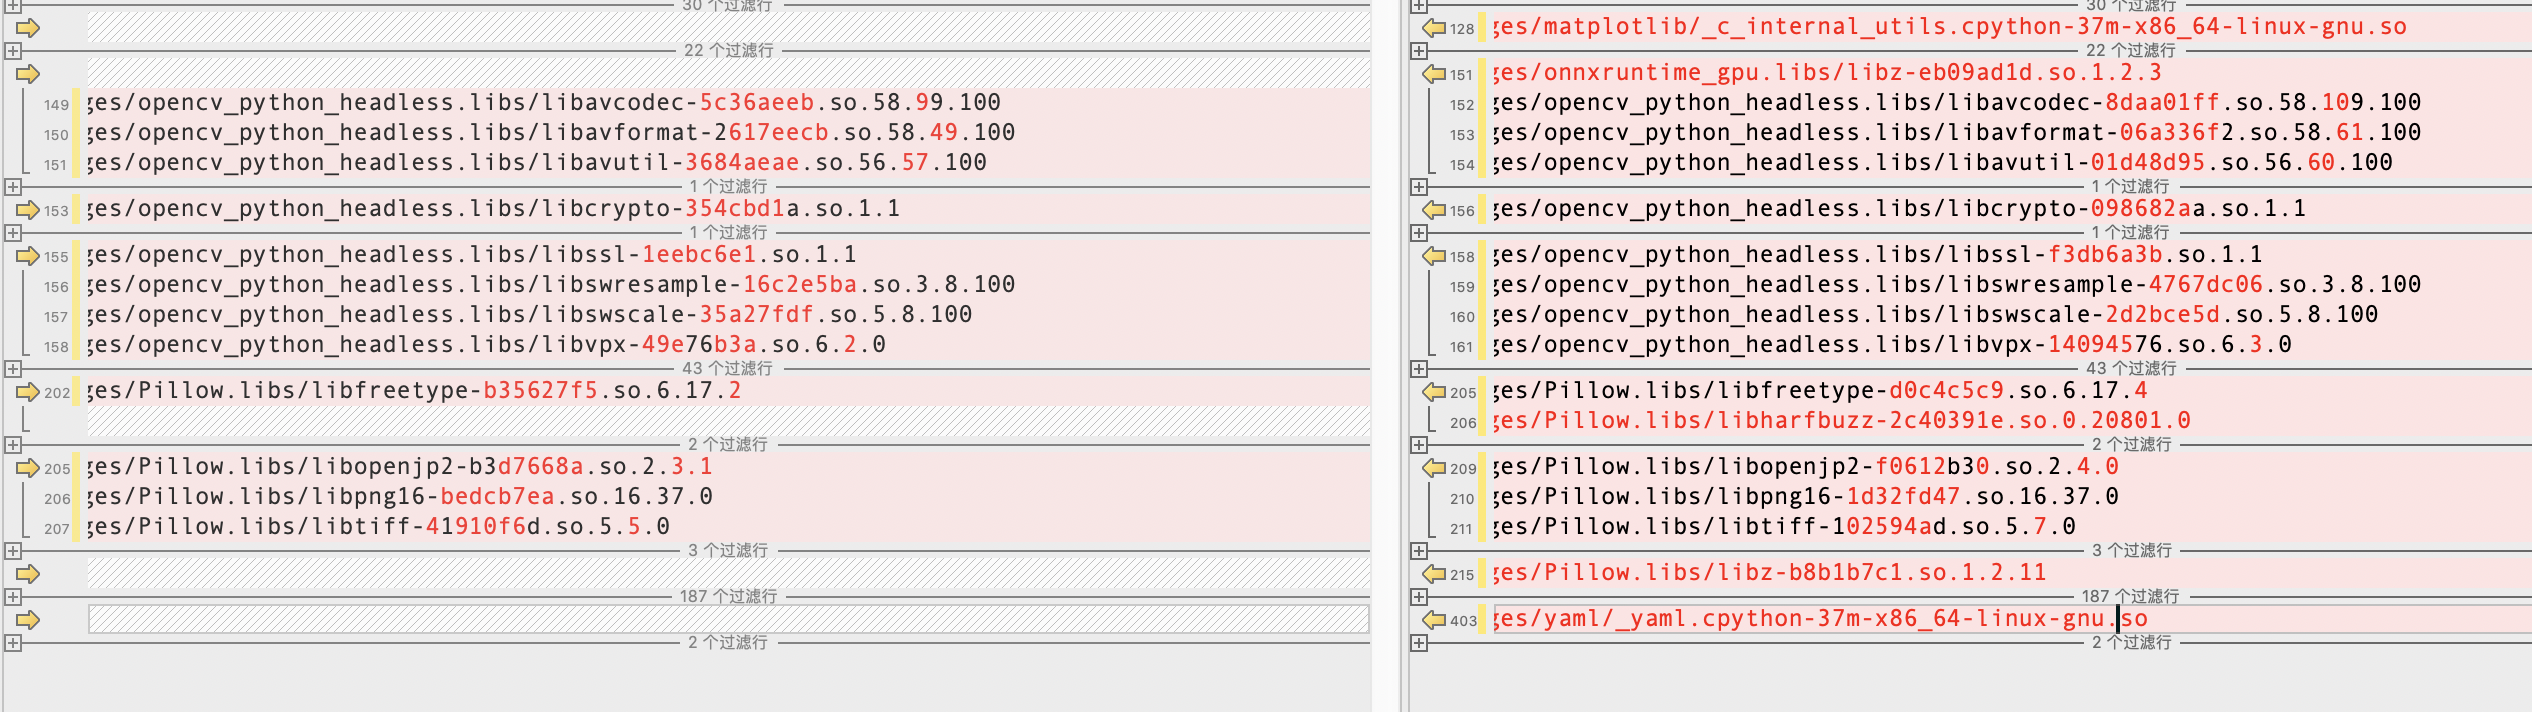The width and height of the screenshot is (2532, 712).
Task: Select right line libssl-f3db6a3b.so.1.1
Action: tap(2011, 255)
